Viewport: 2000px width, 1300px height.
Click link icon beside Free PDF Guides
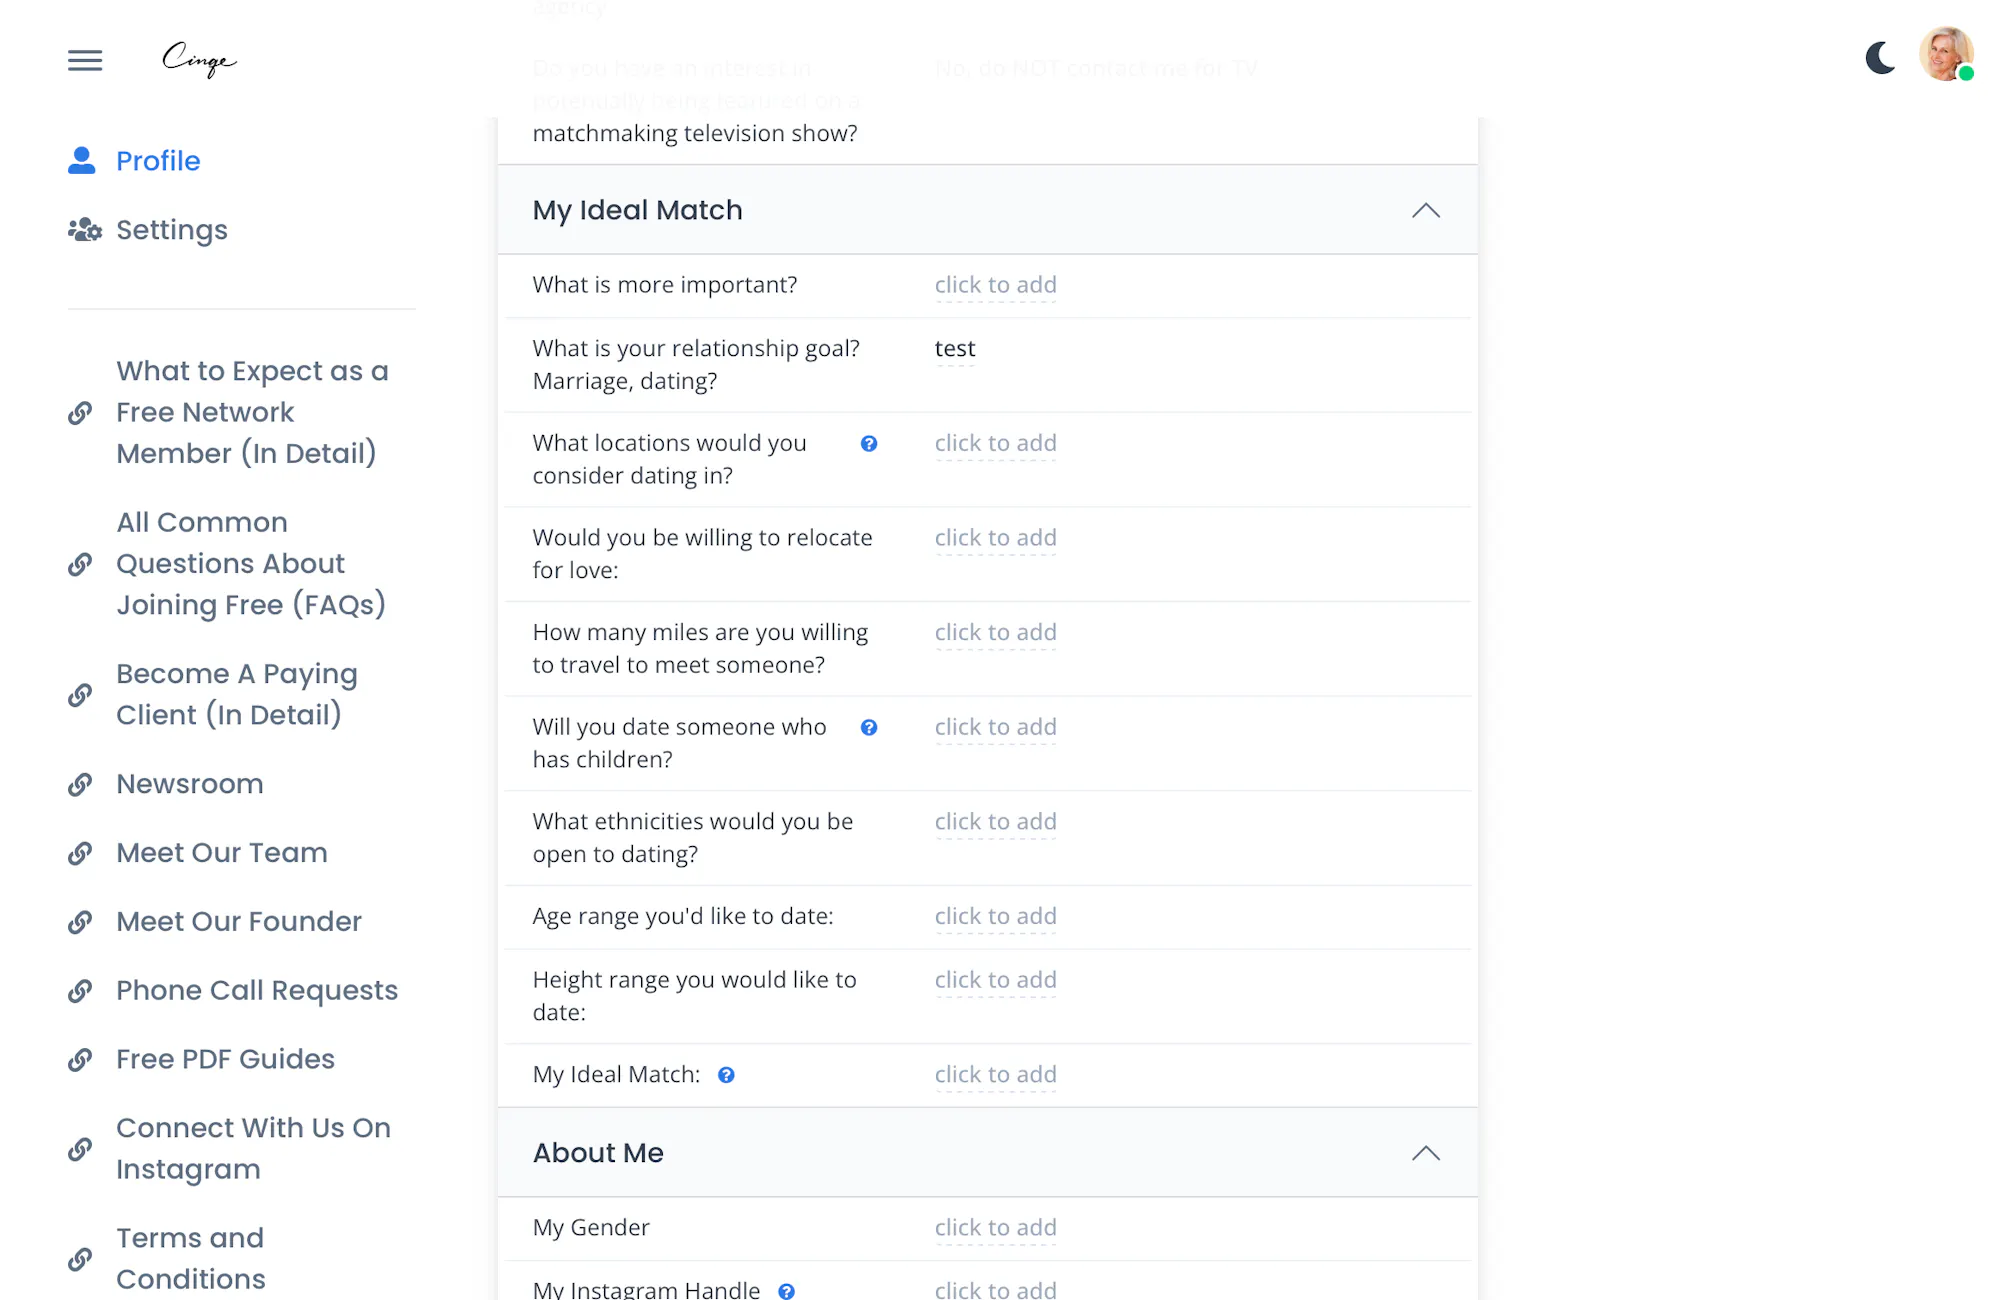(80, 1060)
